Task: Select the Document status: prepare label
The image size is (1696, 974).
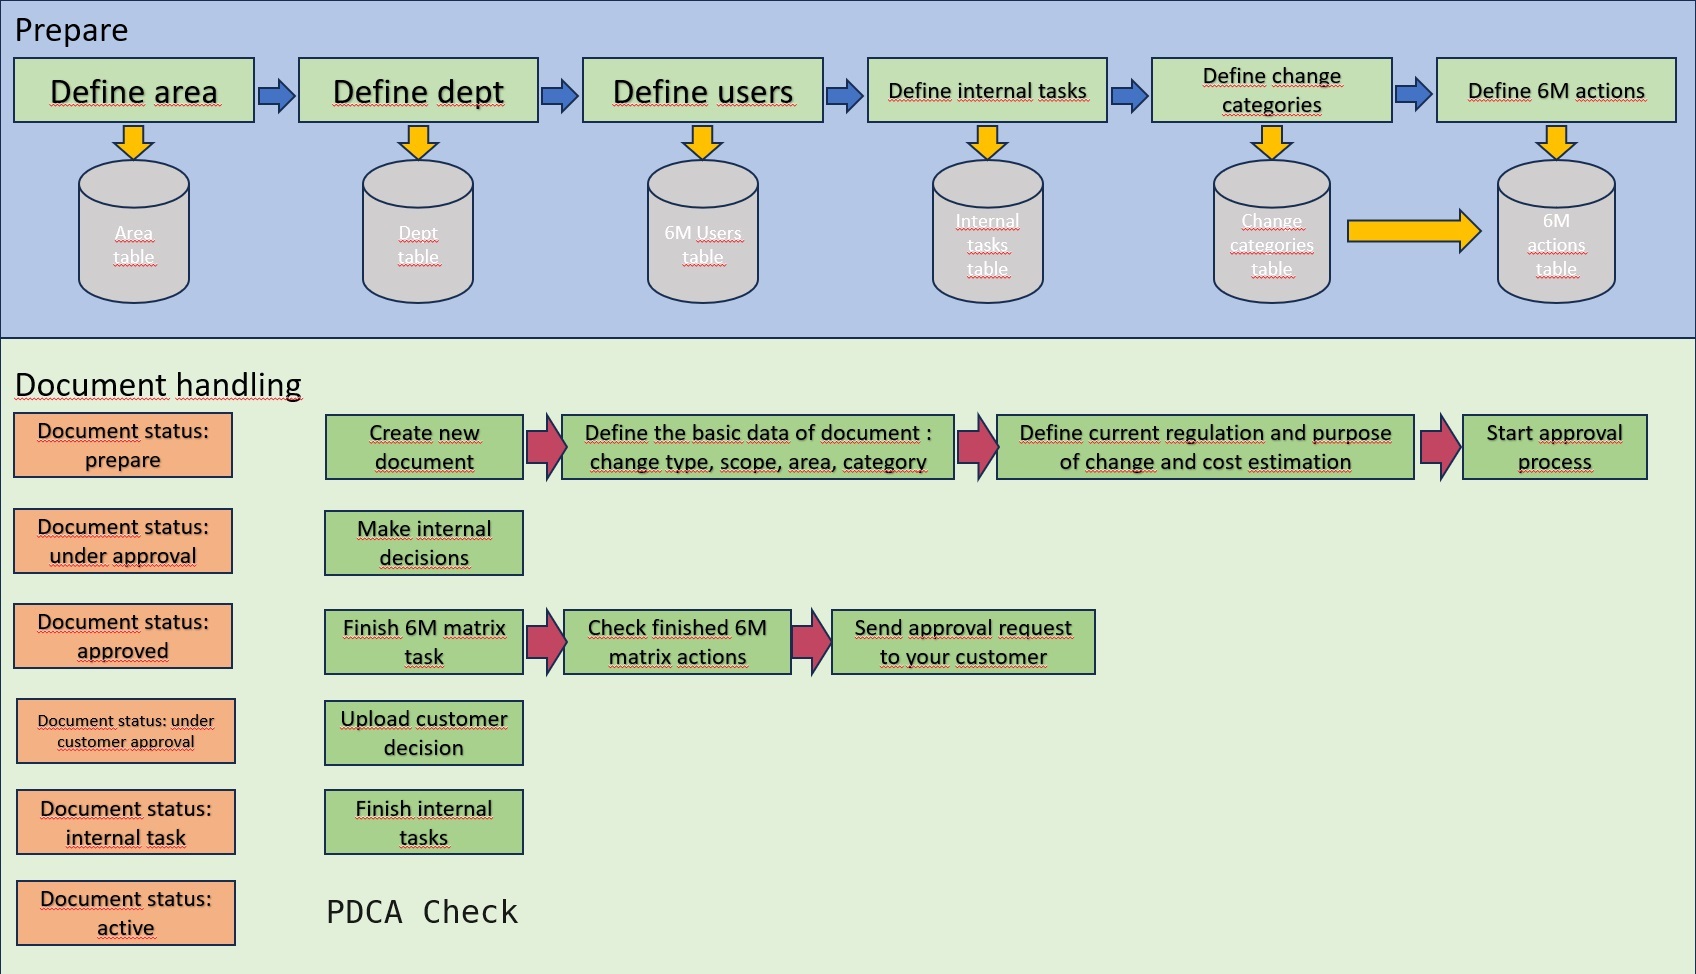Action: coord(123,445)
